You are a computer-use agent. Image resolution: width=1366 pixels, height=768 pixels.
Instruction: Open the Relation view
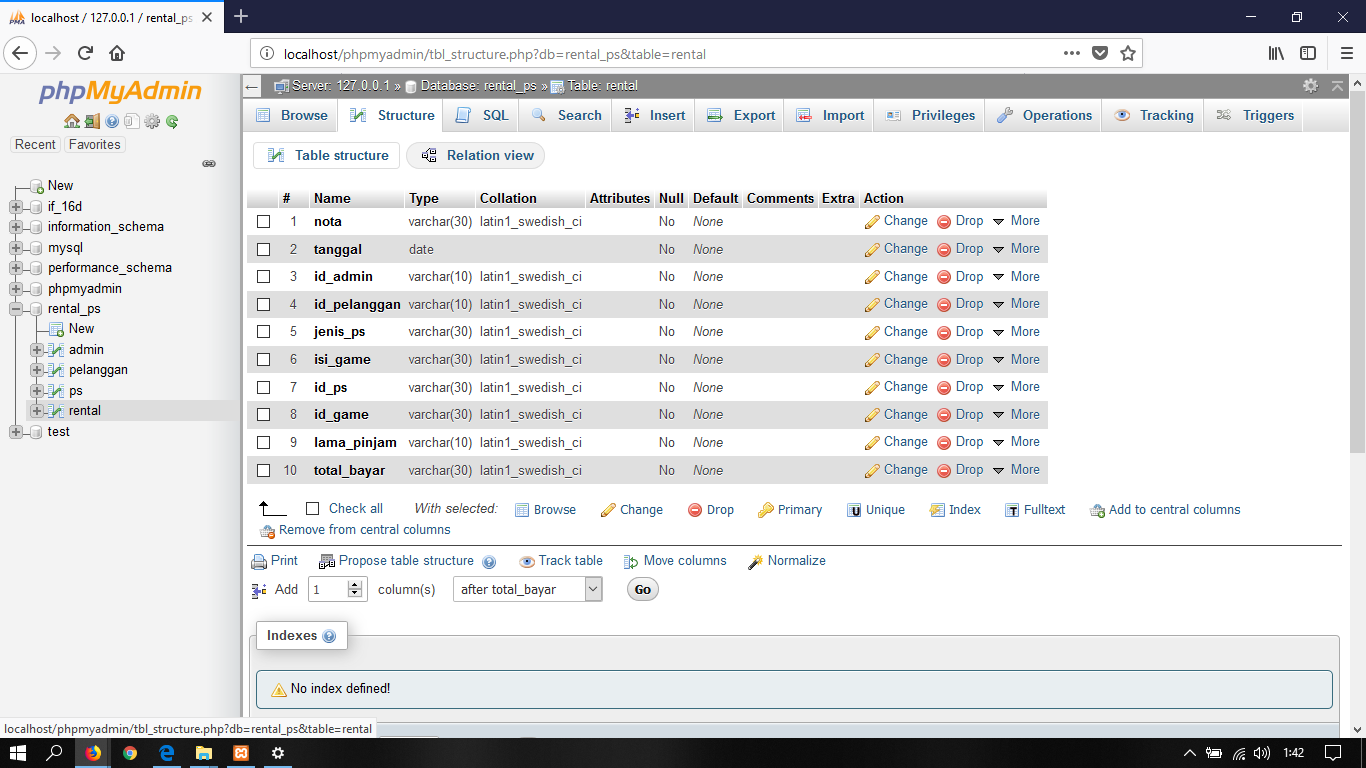point(487,155)
